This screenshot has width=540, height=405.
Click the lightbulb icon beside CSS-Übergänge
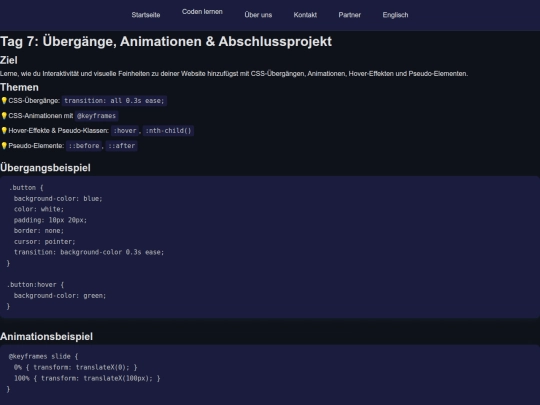pyautogui.click(x=4, y=101)
